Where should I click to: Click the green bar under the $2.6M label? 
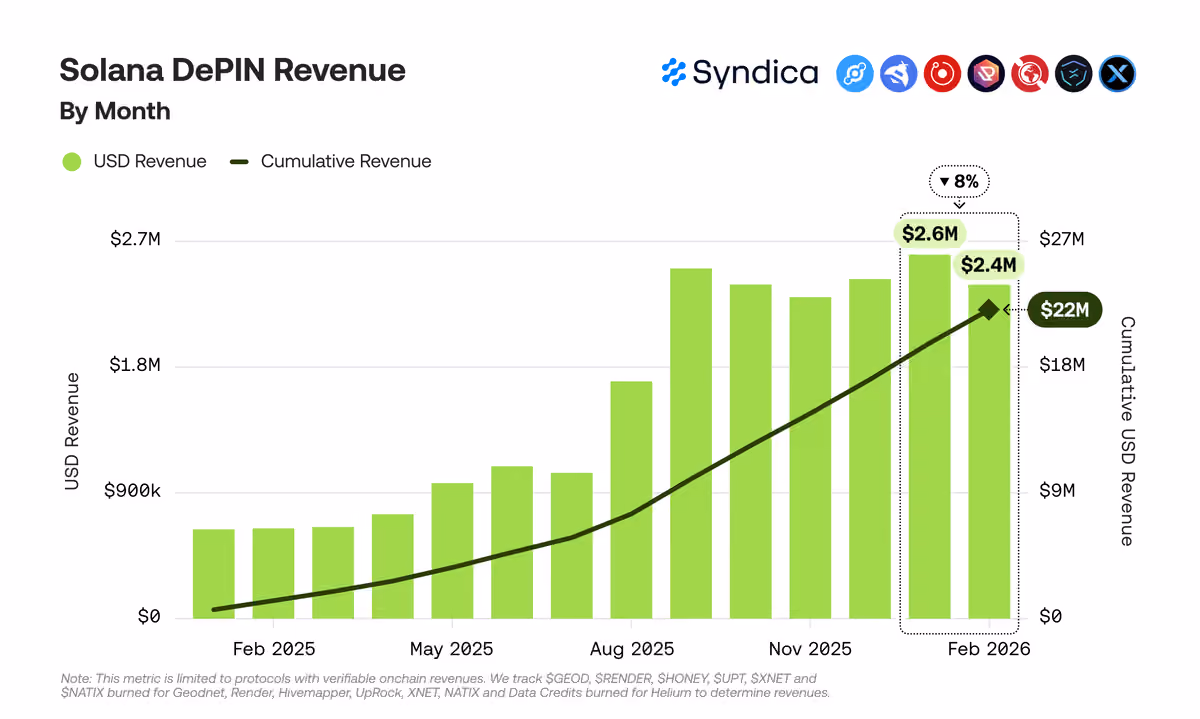[930, 436]
